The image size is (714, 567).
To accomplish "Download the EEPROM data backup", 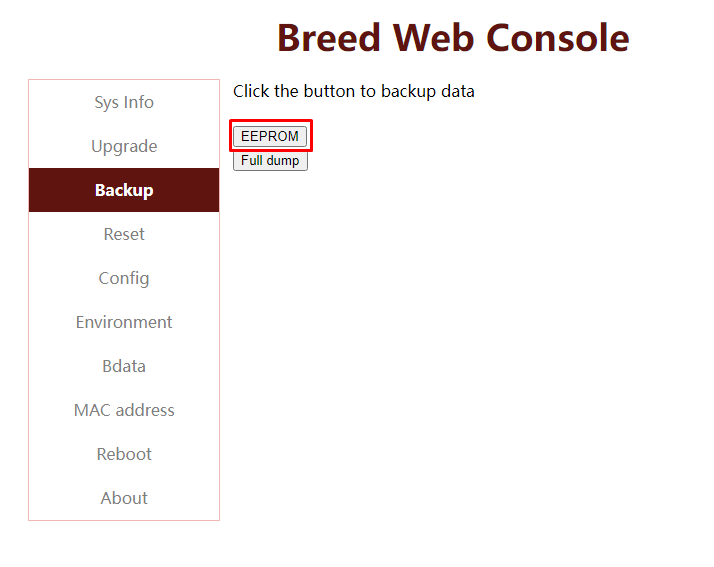I will (x=270, y=136).
